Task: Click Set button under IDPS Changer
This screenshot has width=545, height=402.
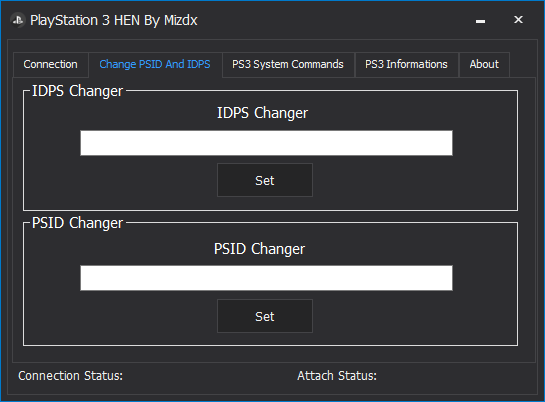Action: [265, 180]
